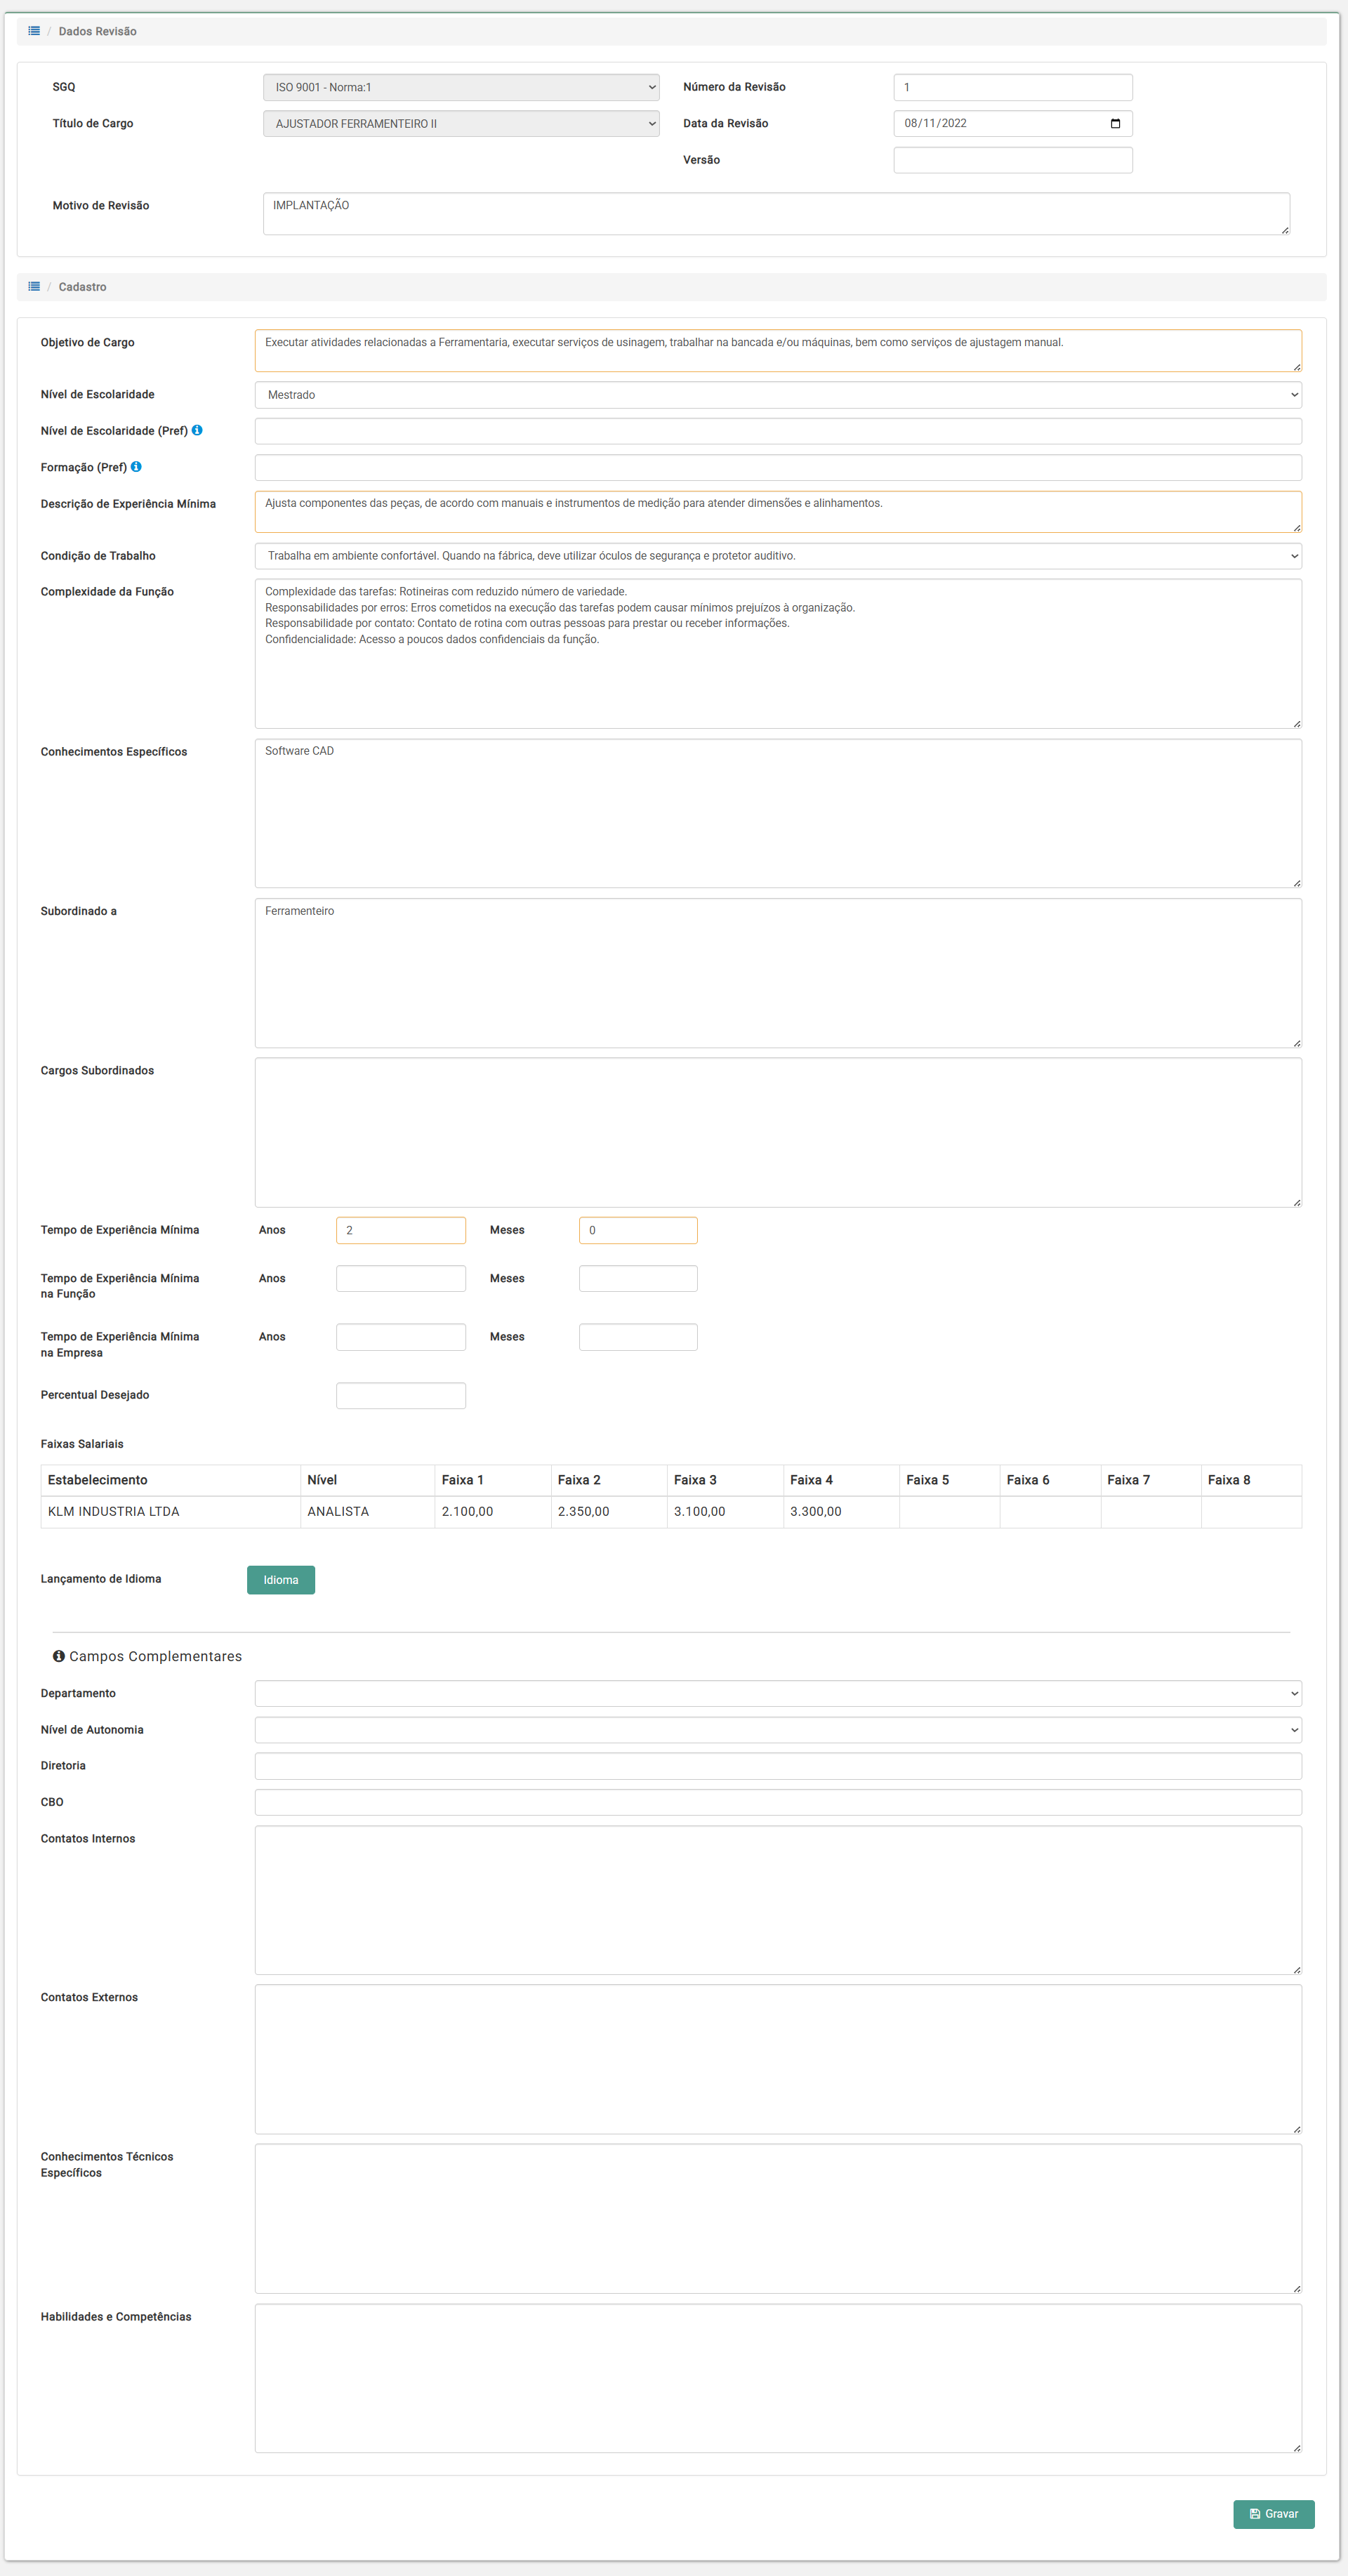This screenshot has height=2576, width=1348.
Task: Click the Versão input field
Action: coord(1012,160)
